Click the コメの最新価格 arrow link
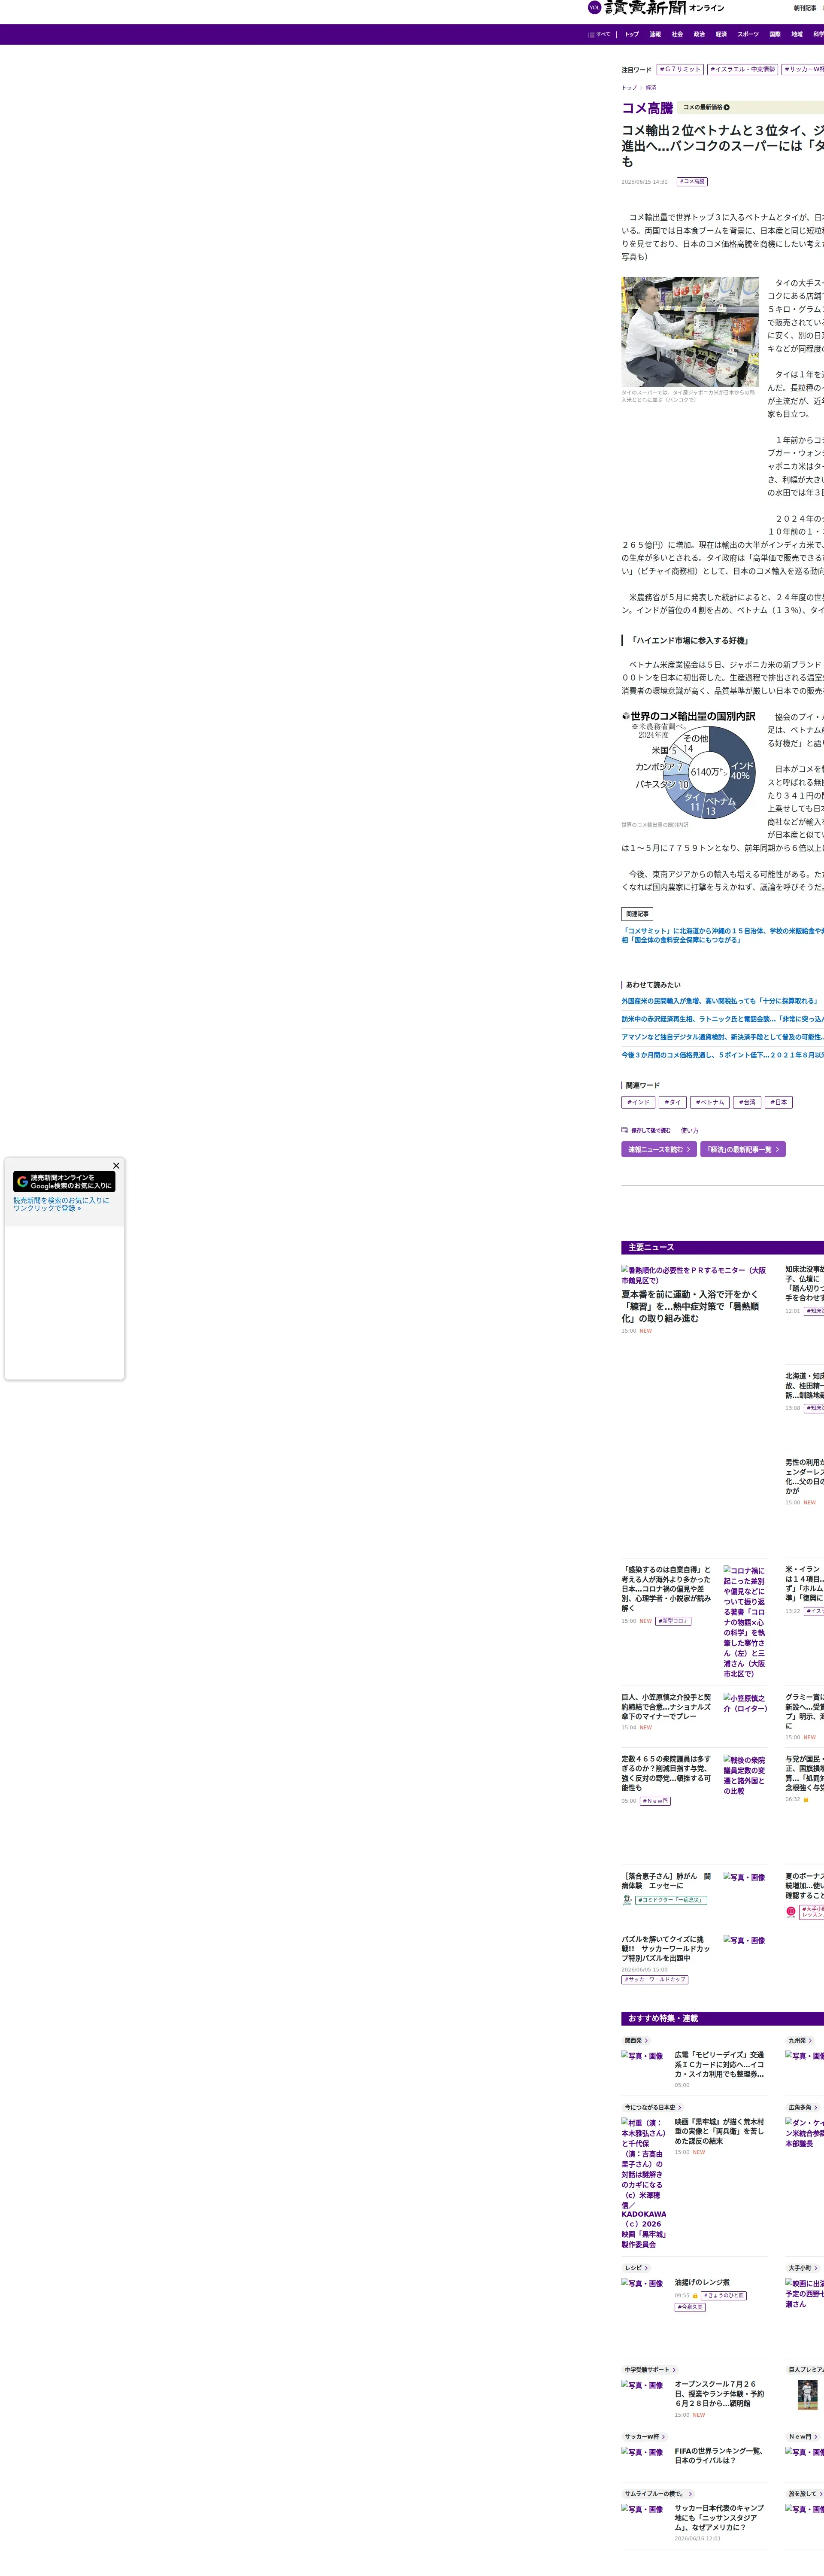The height and width of the screenshot is (2576, 824). pos(706,107)
